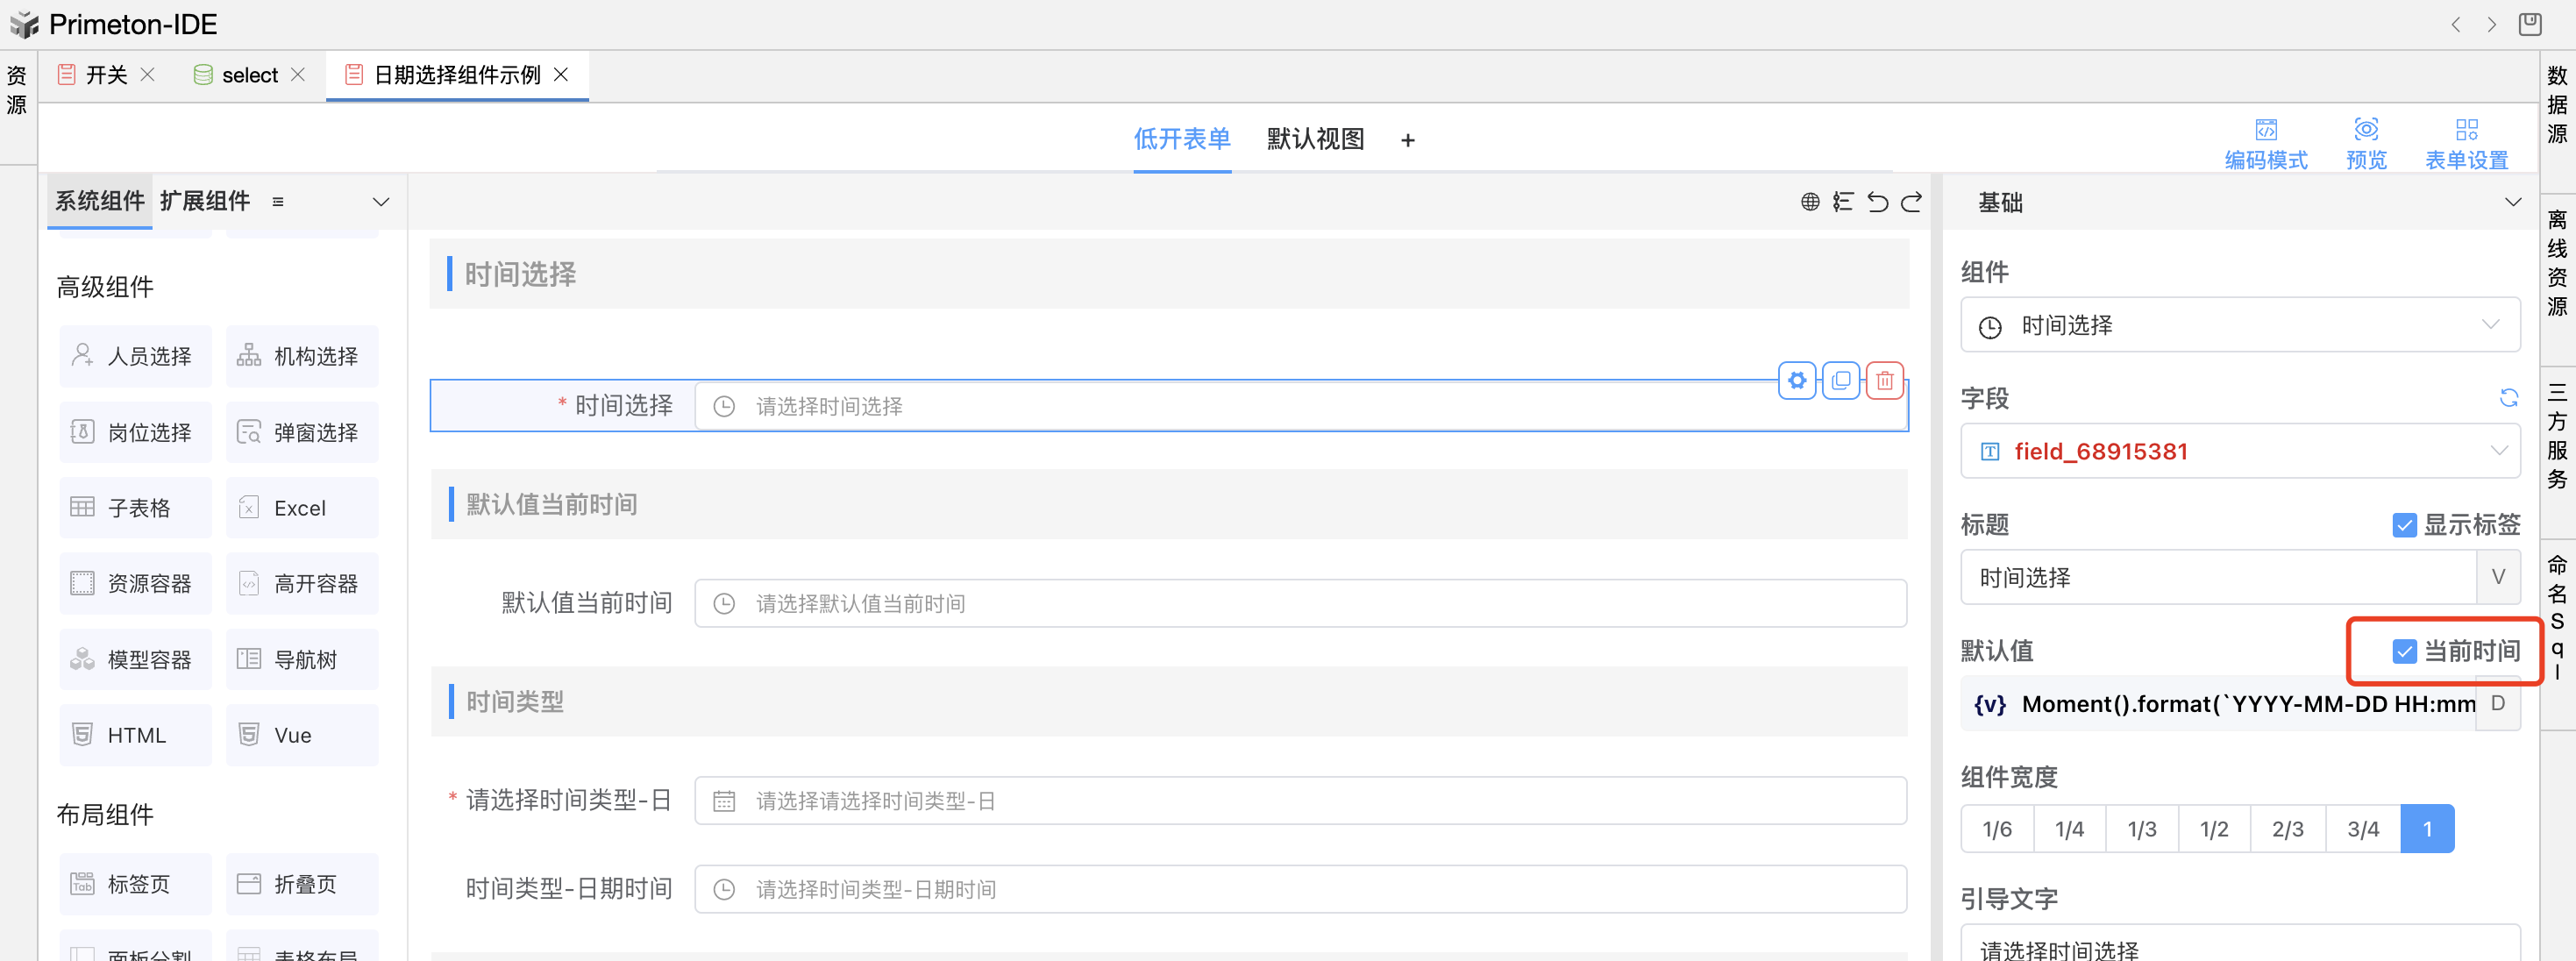
Task: Delete the selected time picker field
Action: (1884, 380)
